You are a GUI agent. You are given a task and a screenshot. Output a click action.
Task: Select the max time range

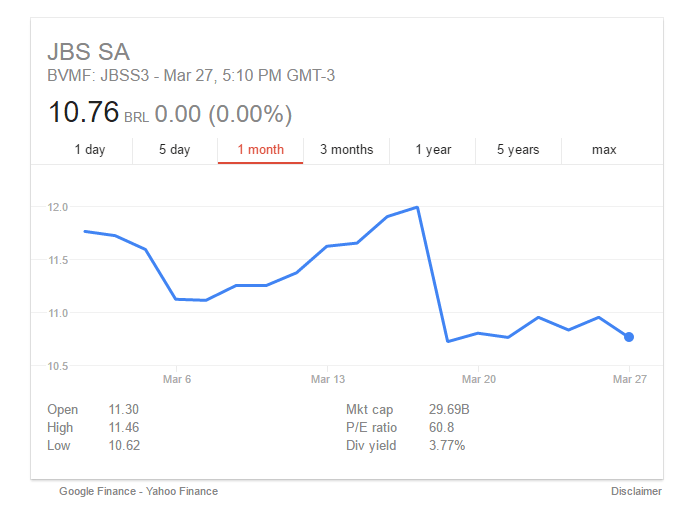(604, 150)
